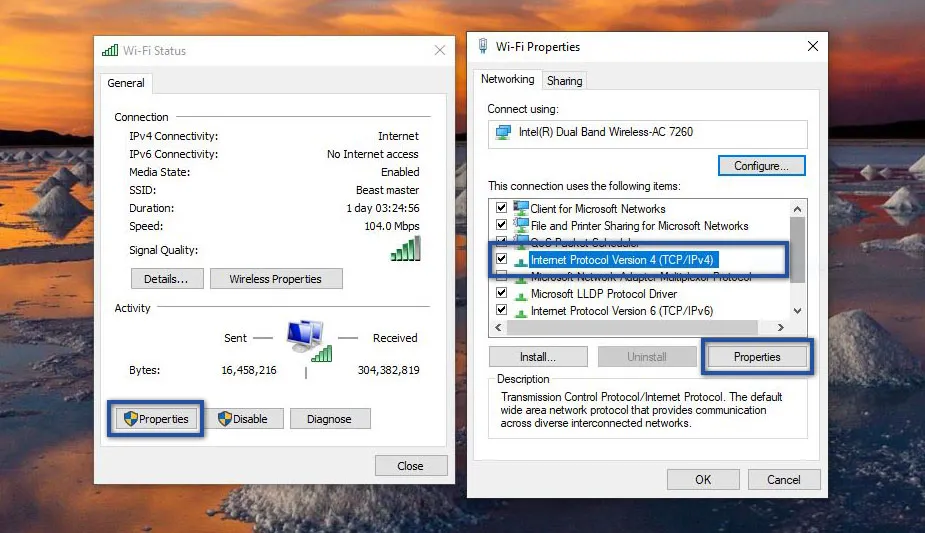The image size is (925, 533).
Task: Click the Microsoft LLDP Protocol Driver icon
Action: point(521,295)
